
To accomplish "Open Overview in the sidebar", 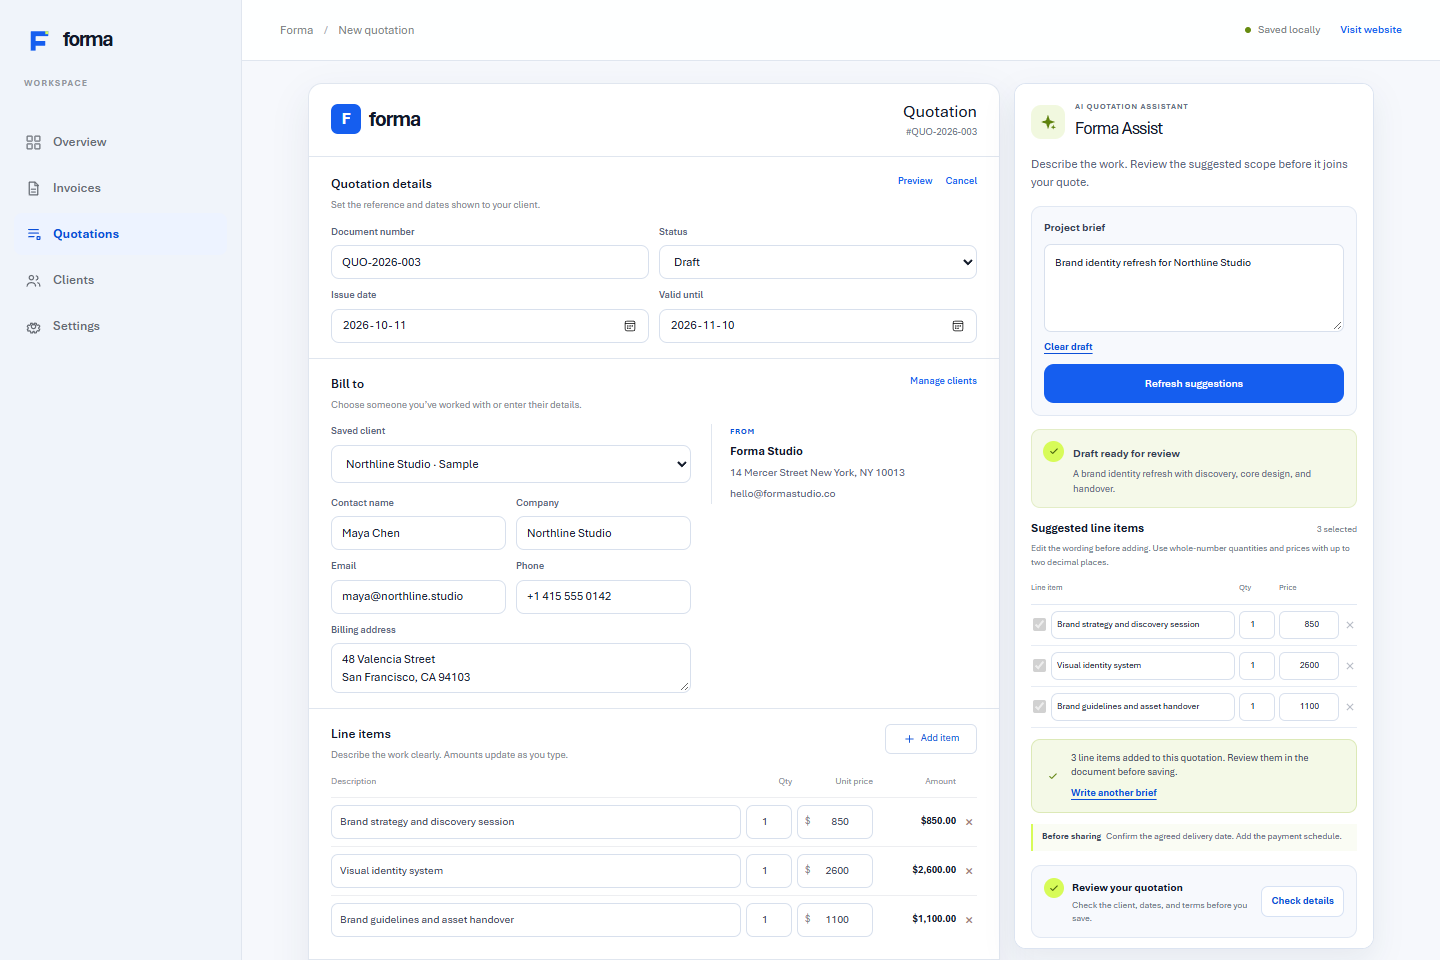I will (121, 142).
